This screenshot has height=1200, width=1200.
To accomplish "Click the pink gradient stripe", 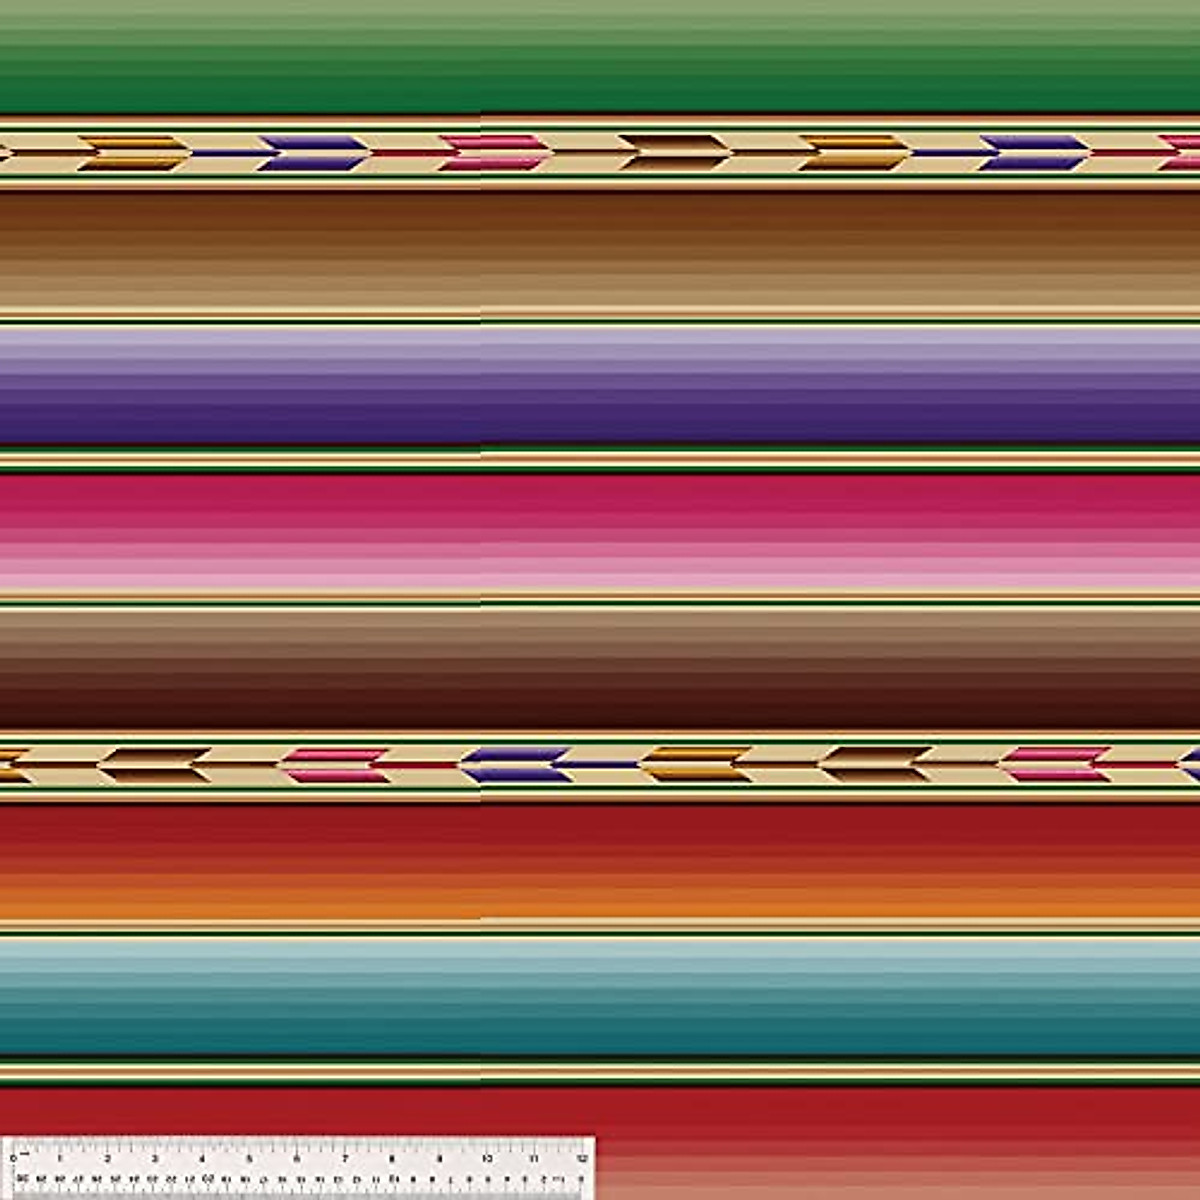I will pyautogui.click(x=600, y=530).
